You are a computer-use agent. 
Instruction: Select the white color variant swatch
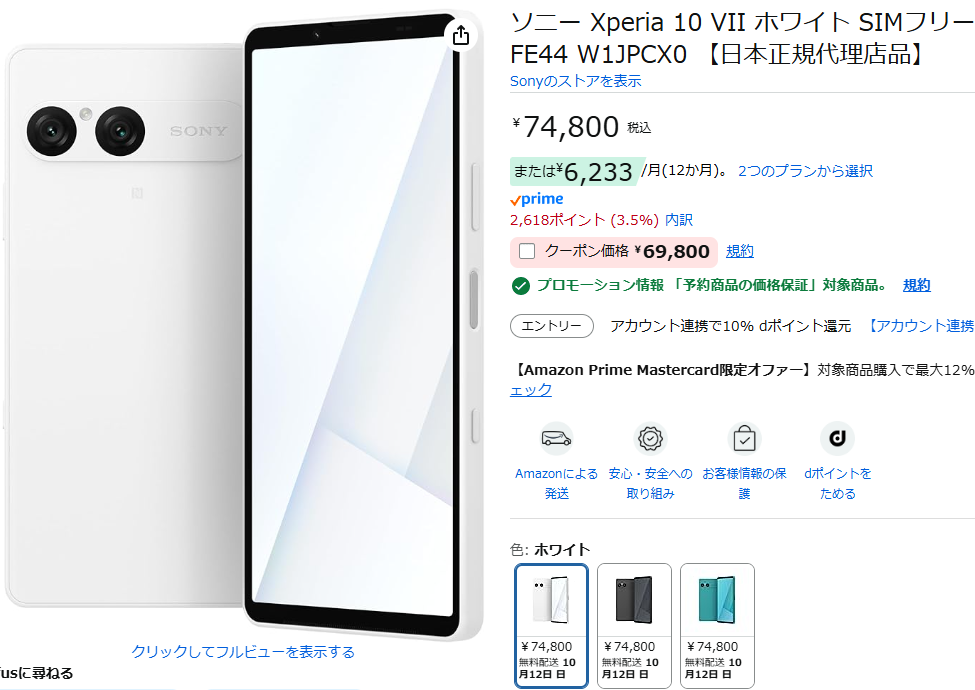click(x=552, y=625)
